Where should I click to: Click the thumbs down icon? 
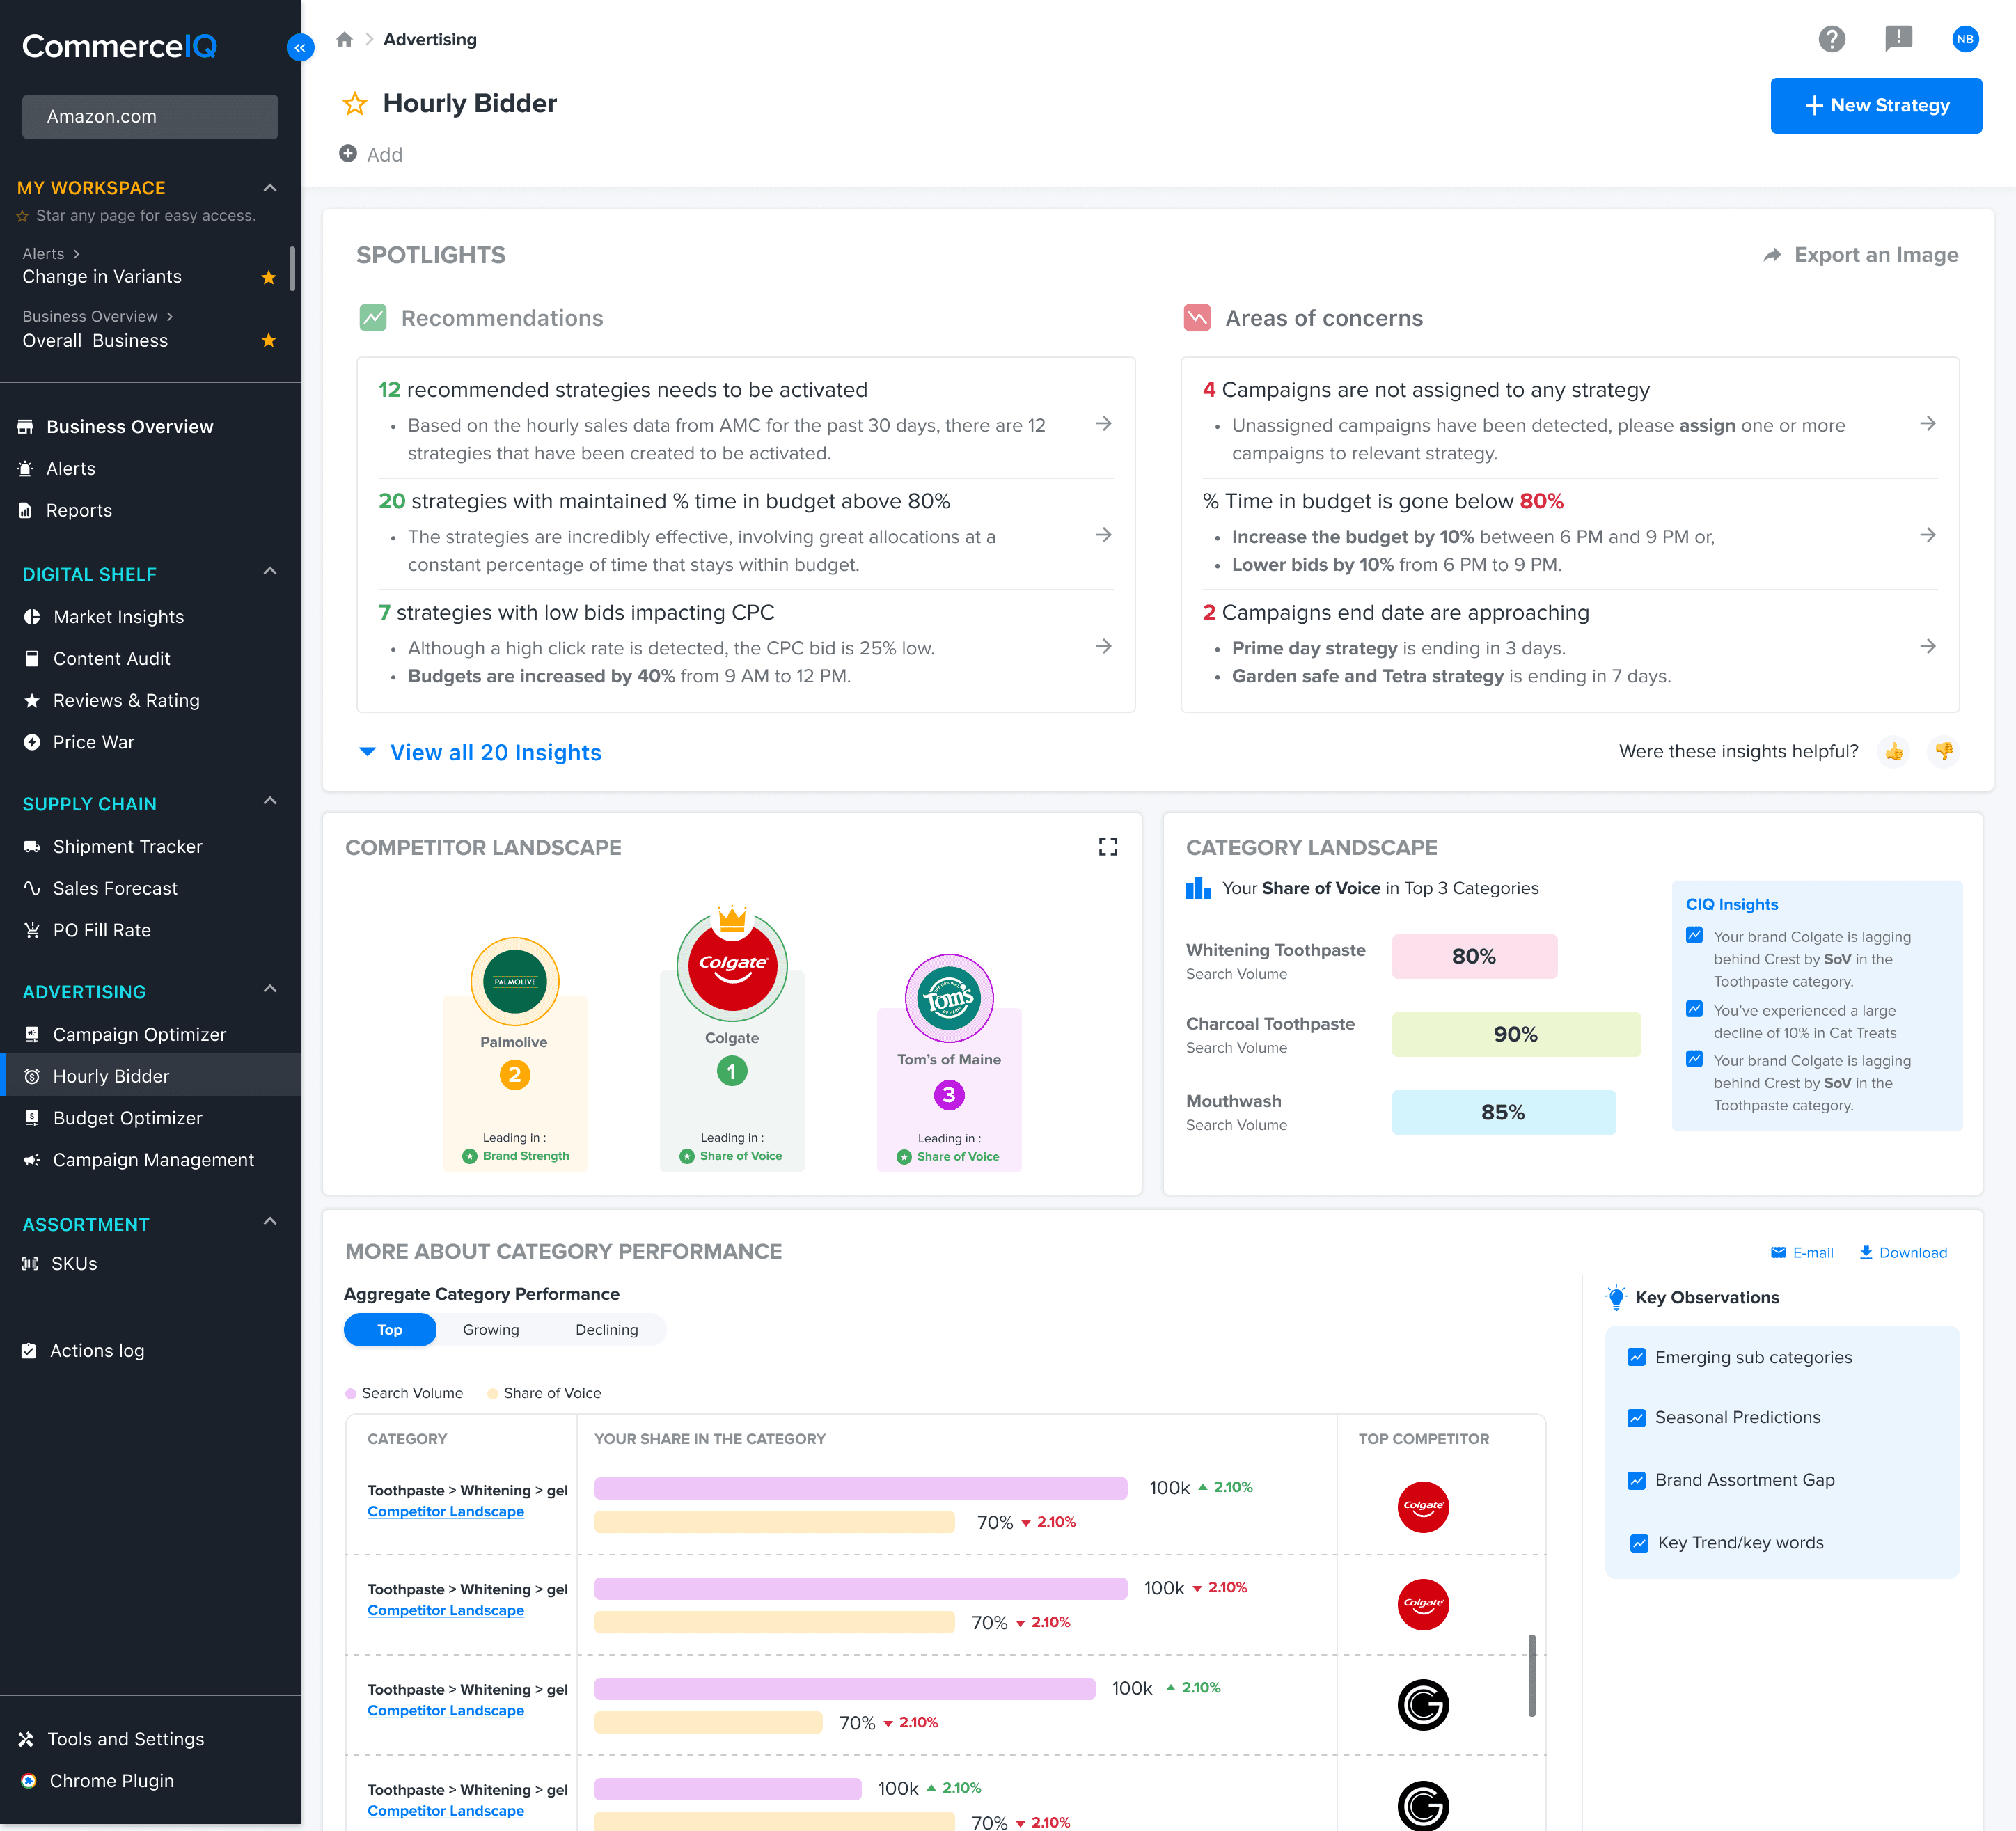coord(1943,751)
